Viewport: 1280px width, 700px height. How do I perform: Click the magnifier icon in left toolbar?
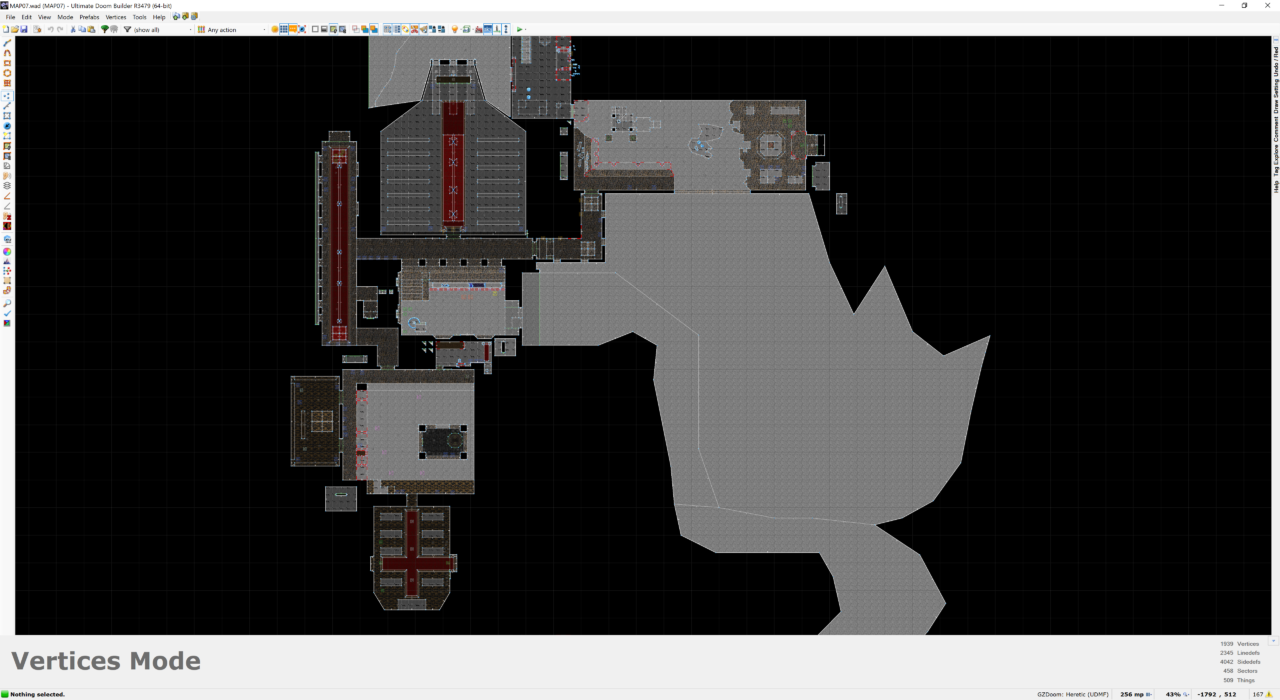point(7,302)
